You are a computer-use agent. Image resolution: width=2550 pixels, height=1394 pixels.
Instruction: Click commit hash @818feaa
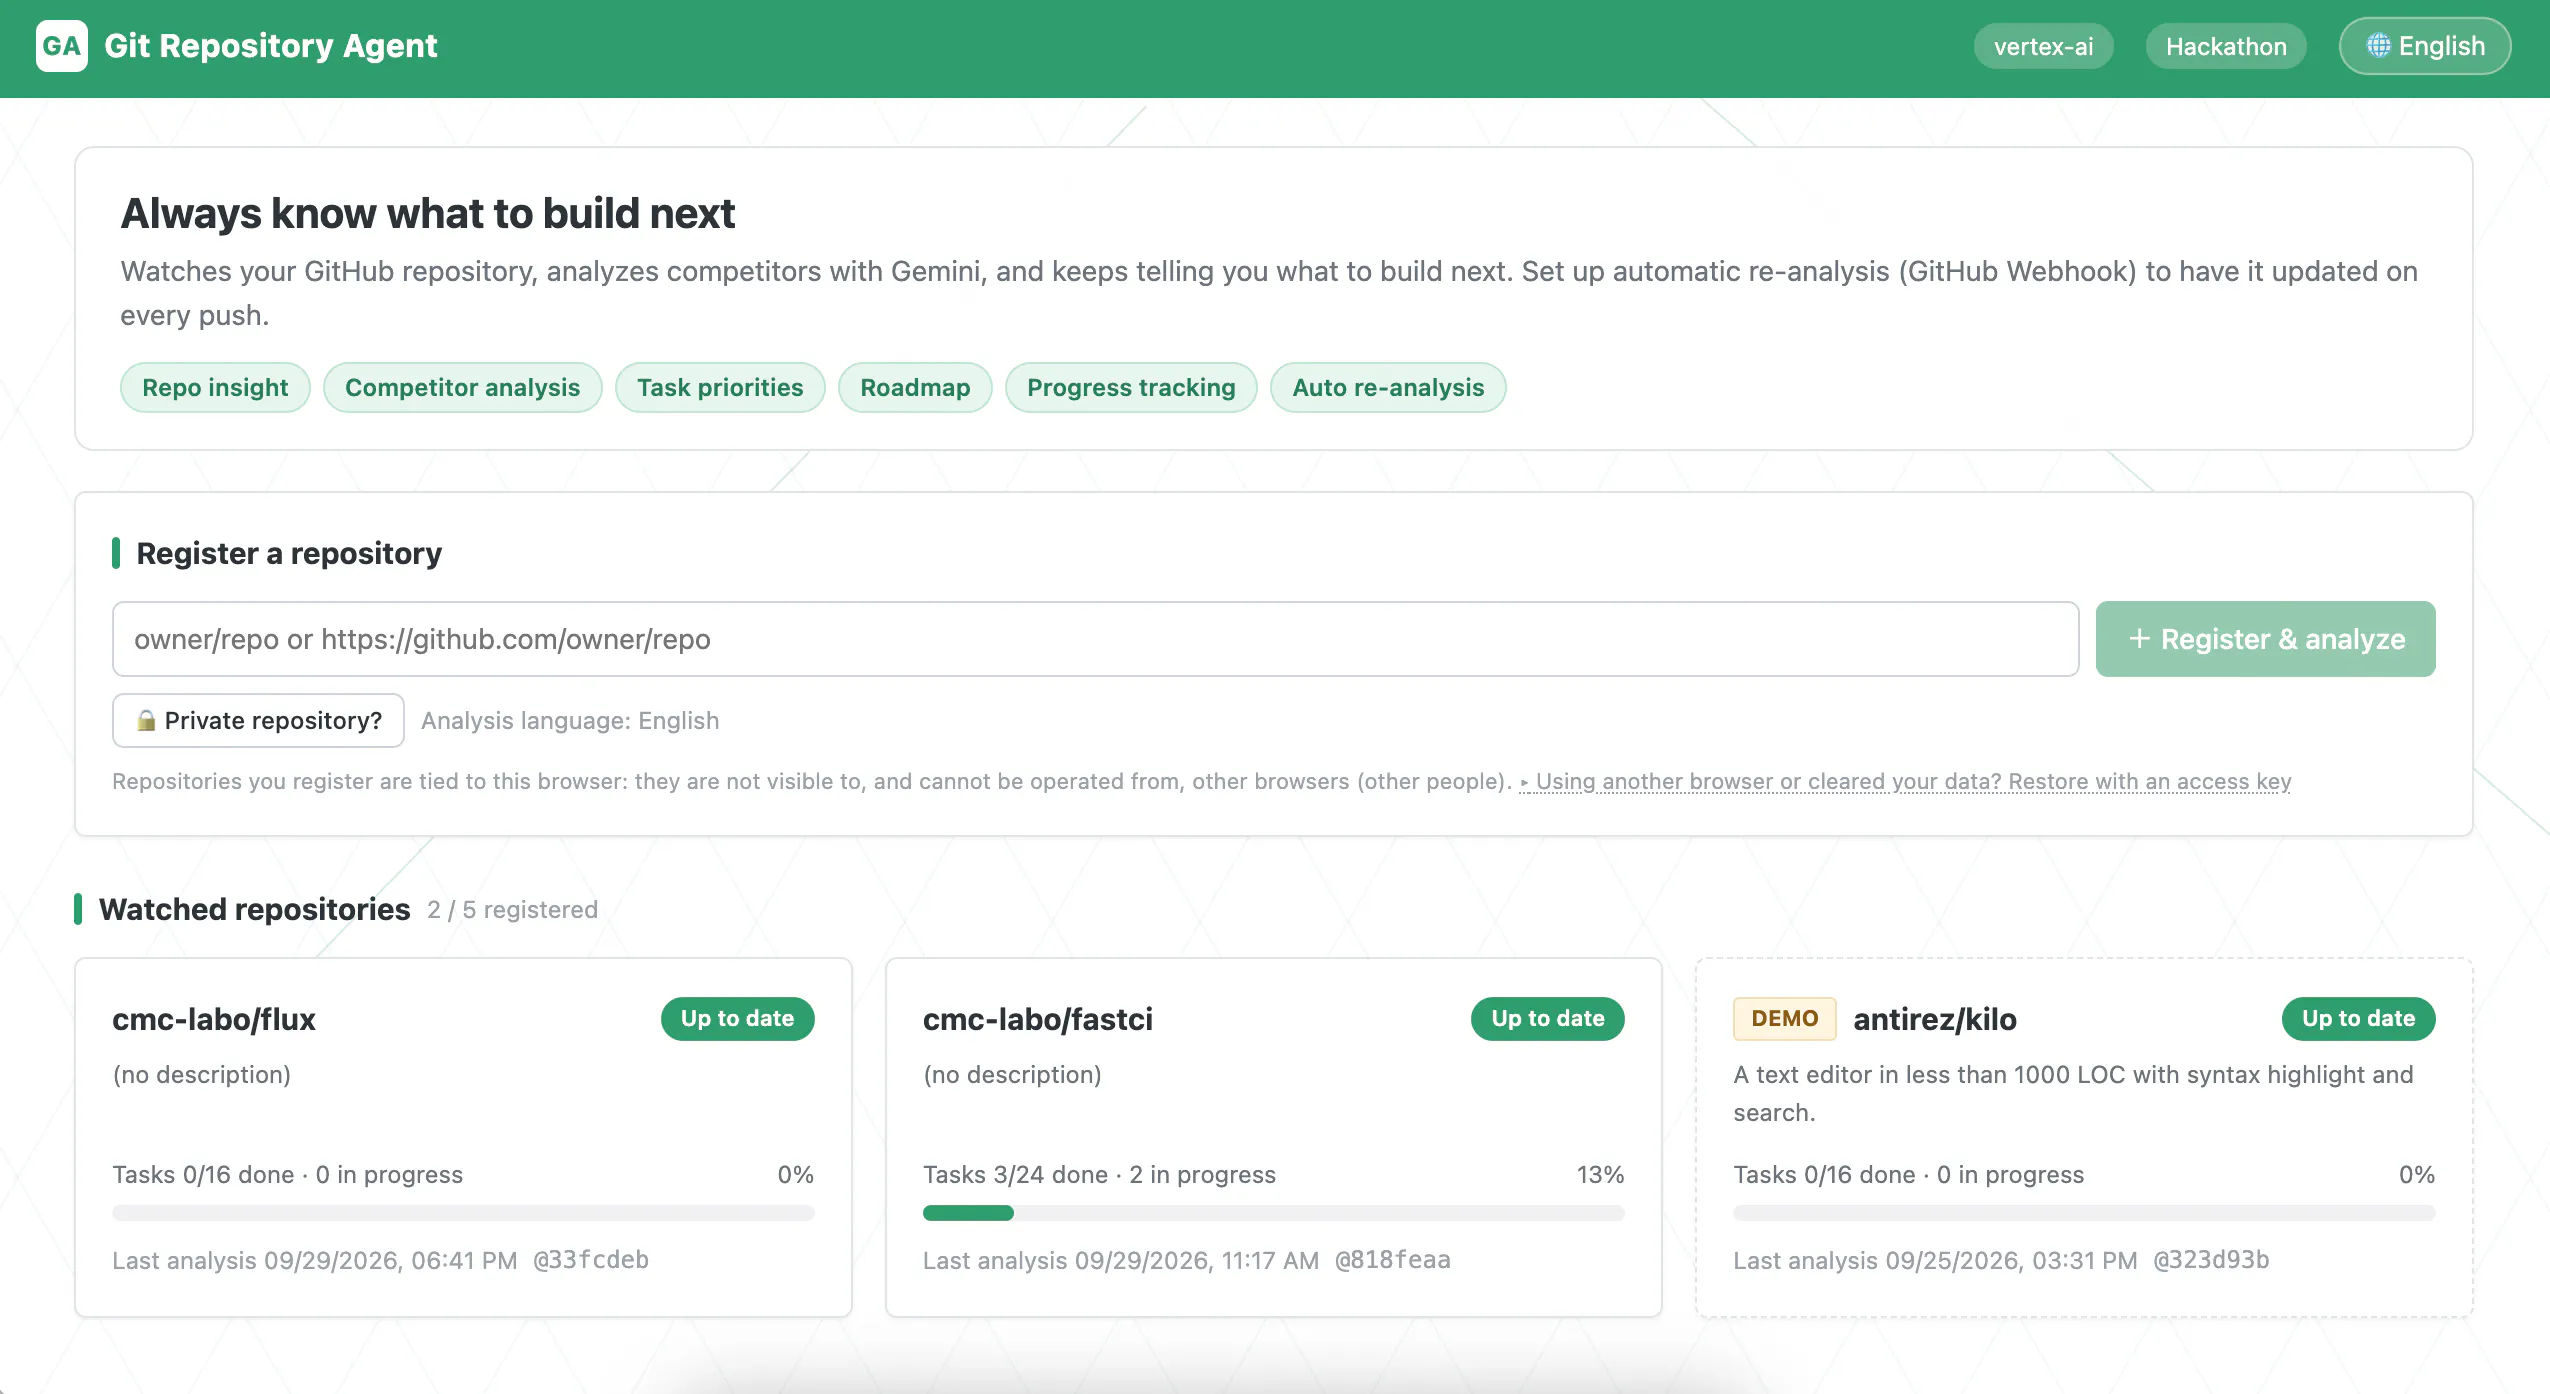1392,1260
